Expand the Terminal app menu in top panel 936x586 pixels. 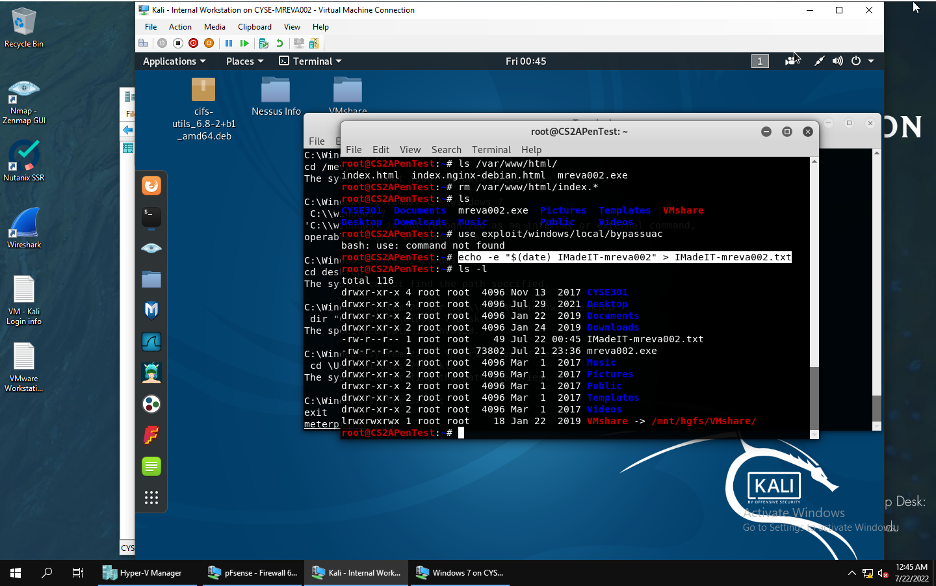click(310, 61)
